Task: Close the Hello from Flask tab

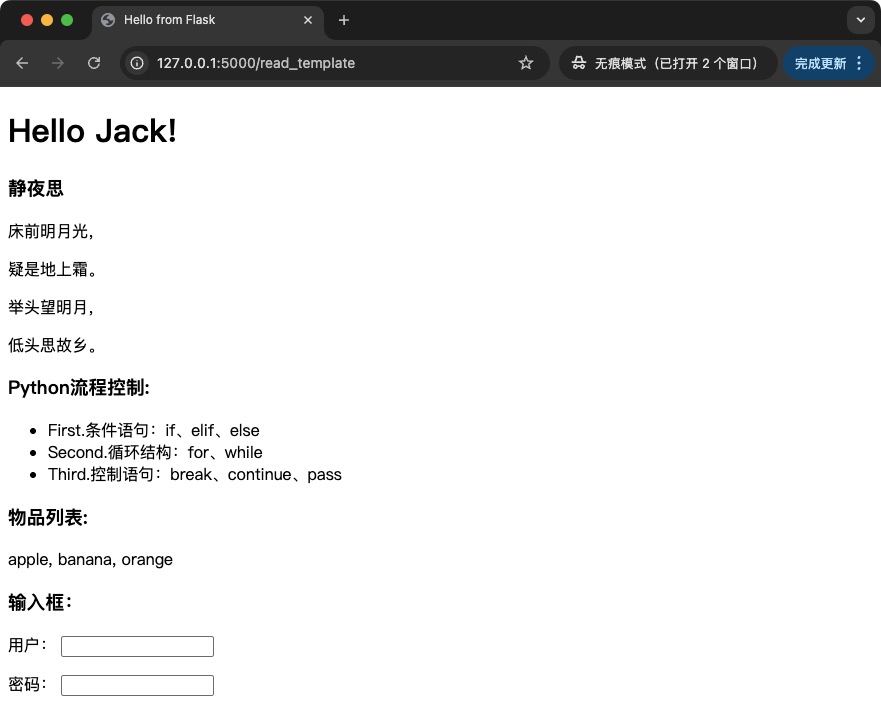Action: pos(308,20)
